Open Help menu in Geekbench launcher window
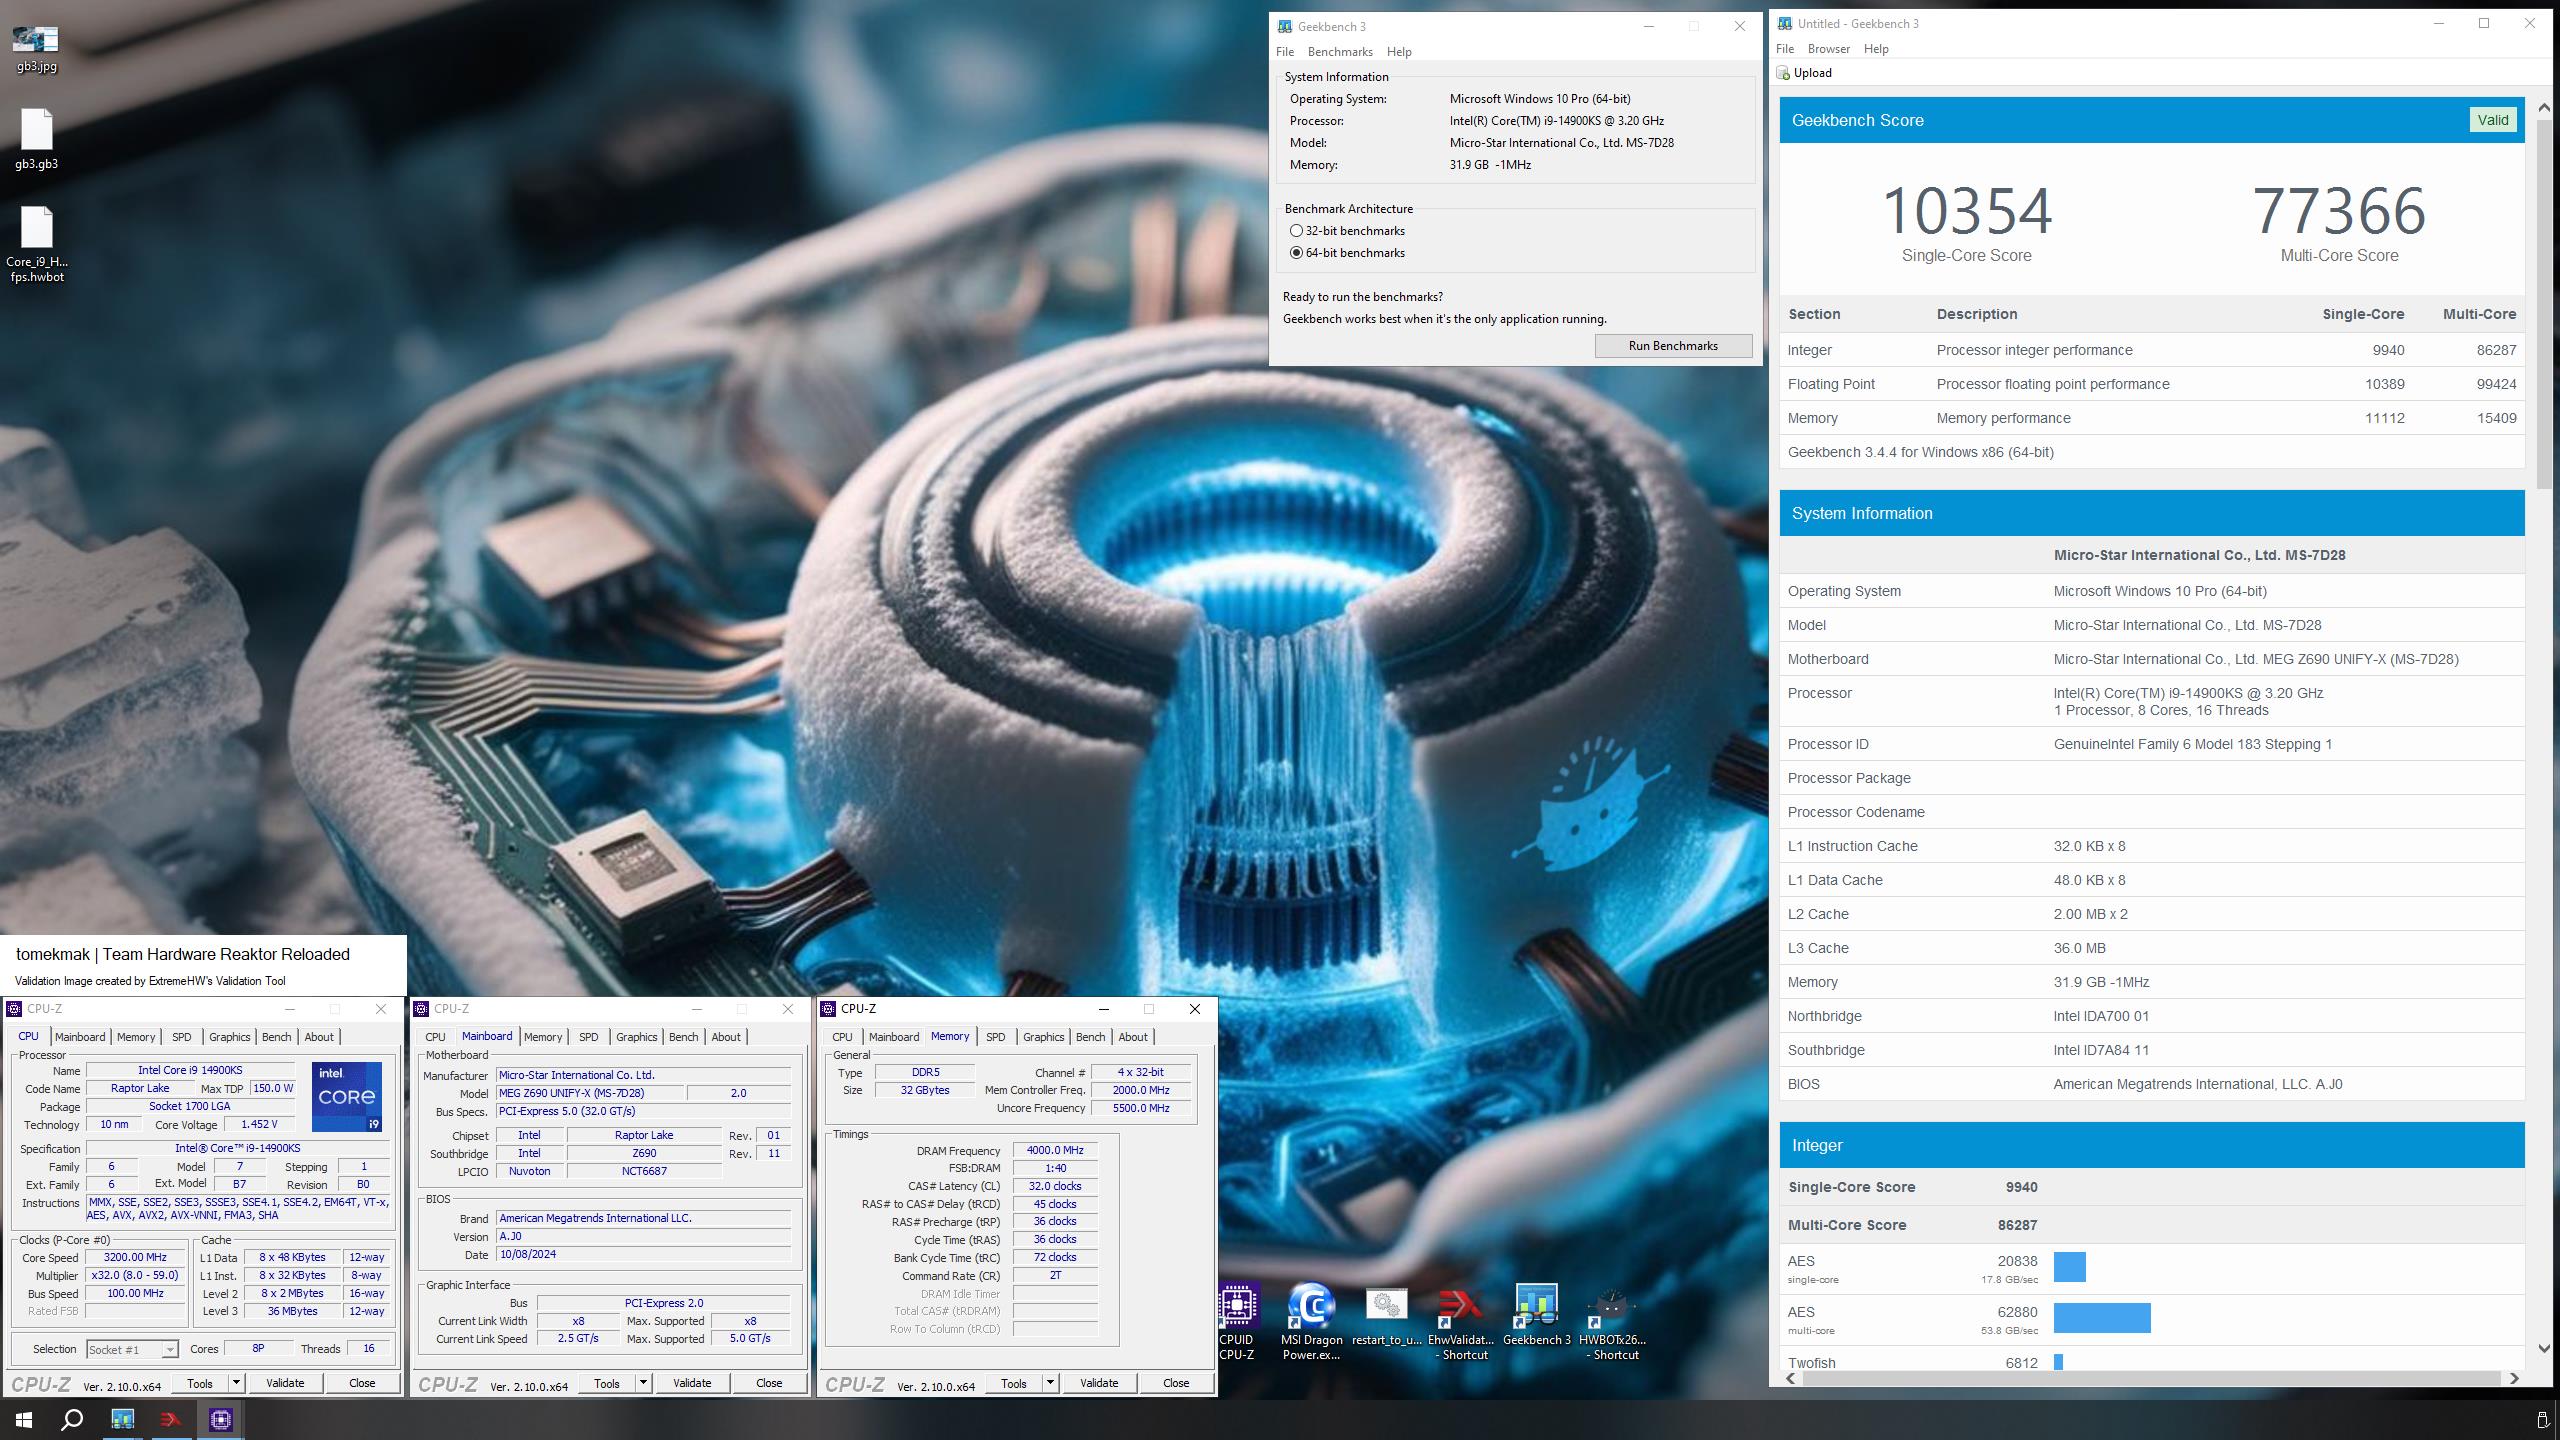This screenshot has width=2560, height=1440. (1399, 52)
